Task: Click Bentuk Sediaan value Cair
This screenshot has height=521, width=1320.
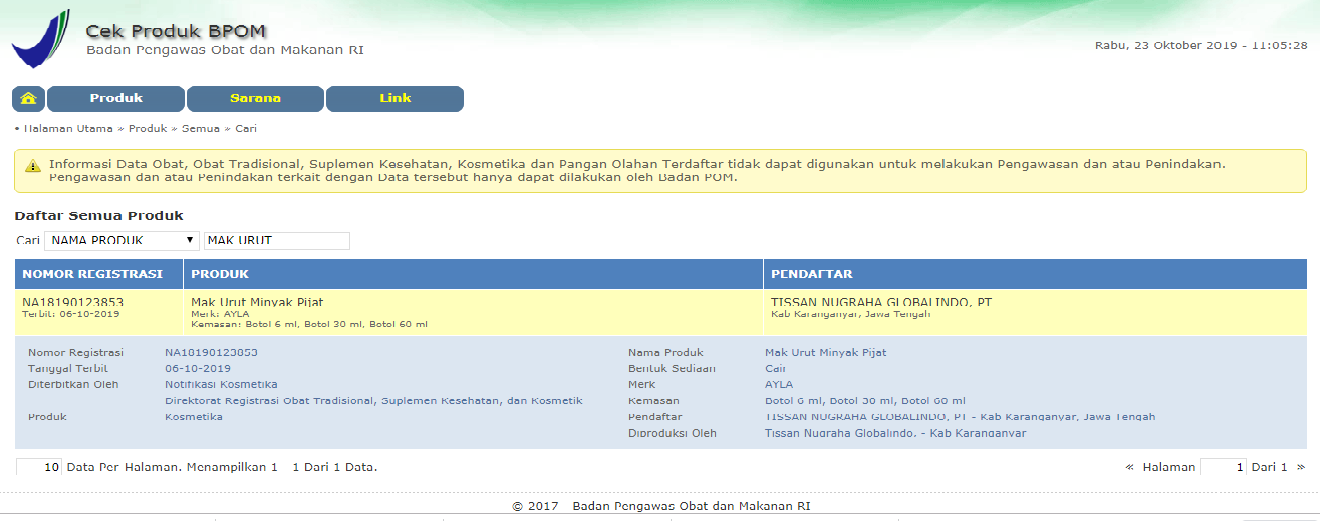Action: [776, 368]
